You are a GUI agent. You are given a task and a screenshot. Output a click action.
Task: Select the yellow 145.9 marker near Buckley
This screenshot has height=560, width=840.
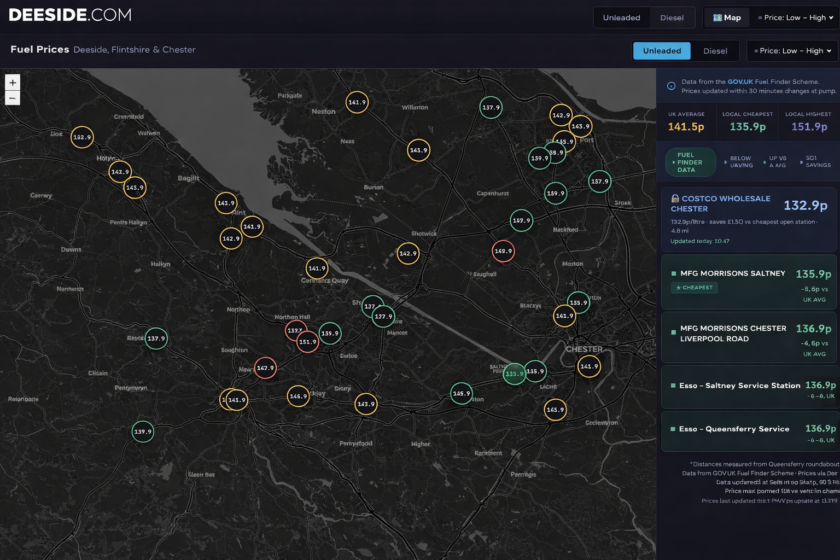tap(298, 397)
